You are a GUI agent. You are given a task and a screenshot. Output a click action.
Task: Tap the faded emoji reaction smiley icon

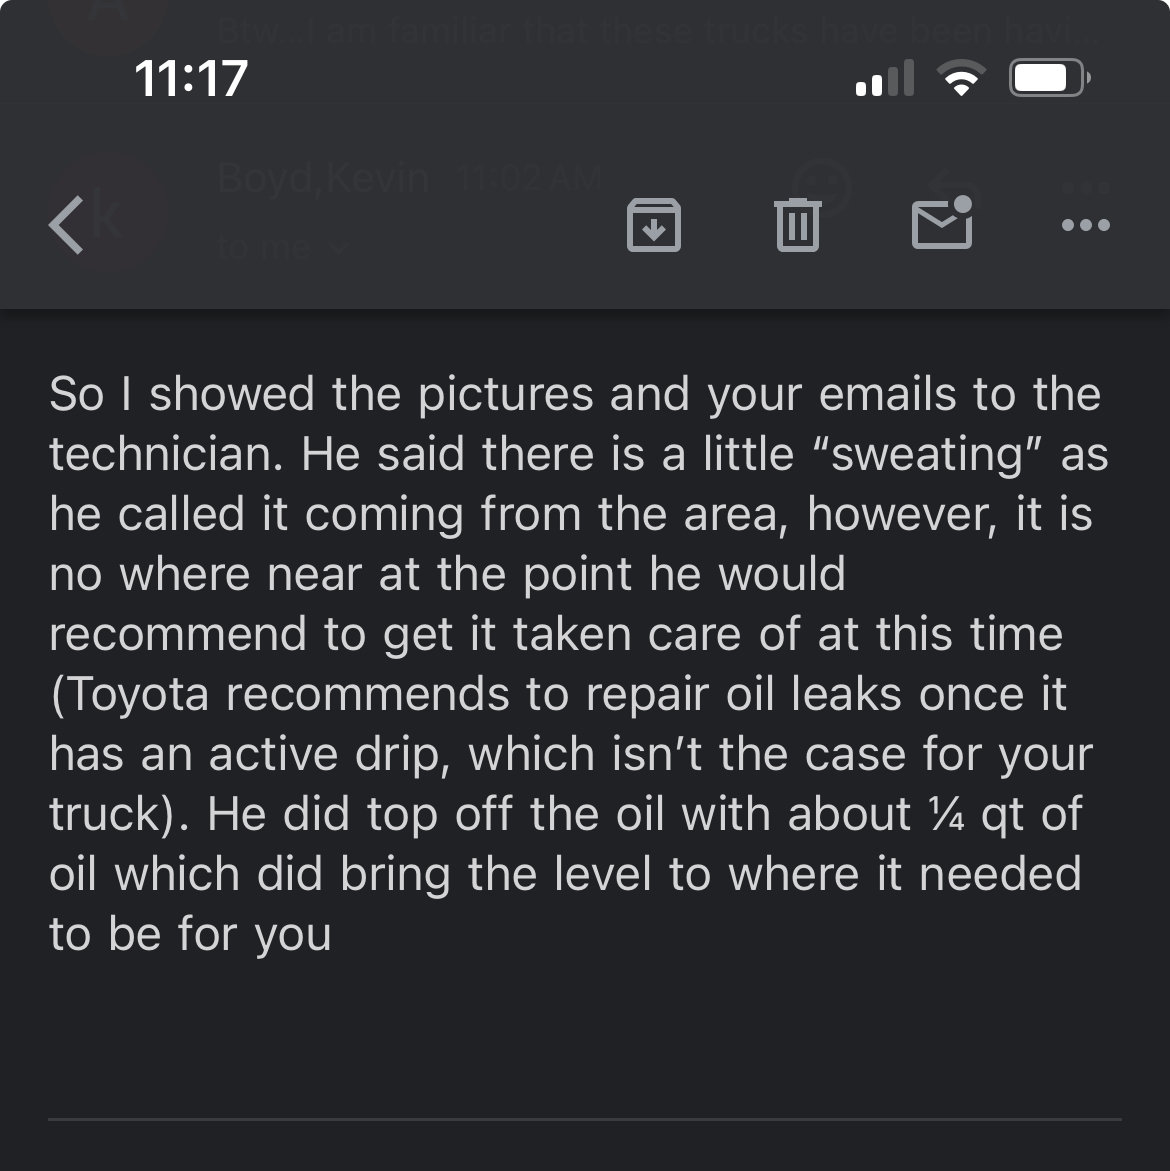coord(823,187)
